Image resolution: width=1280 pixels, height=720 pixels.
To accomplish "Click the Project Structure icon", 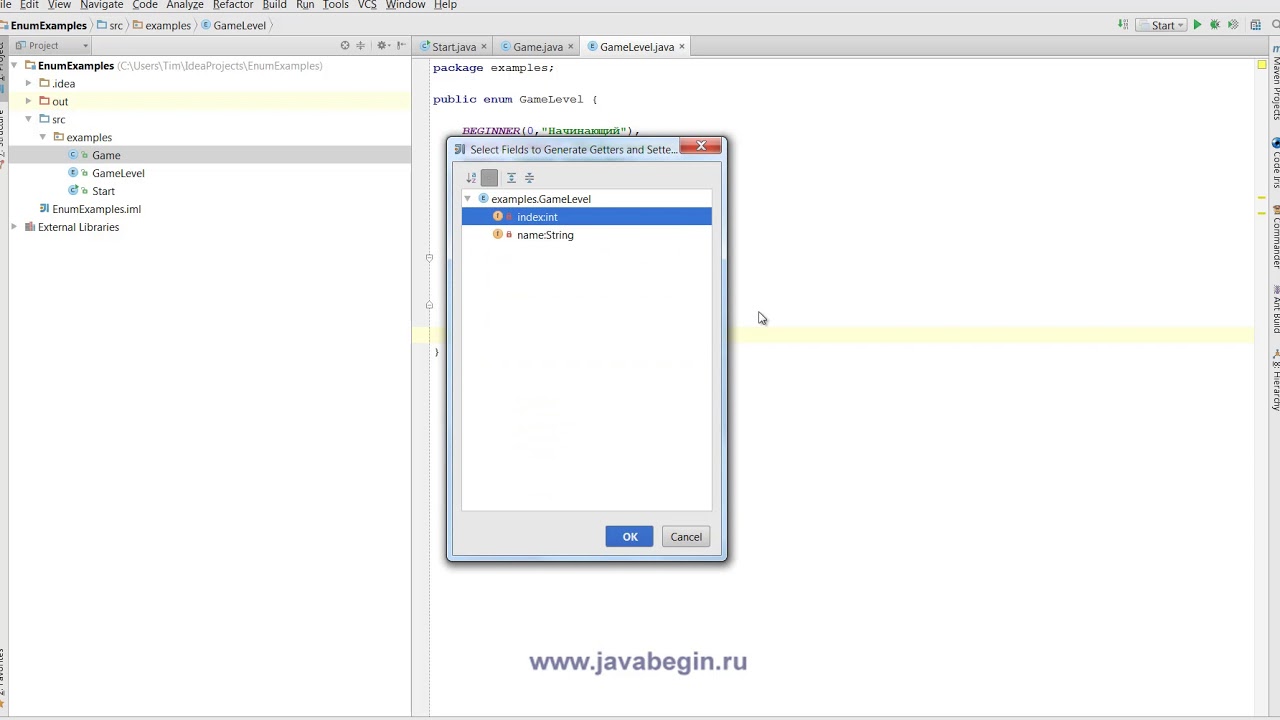I will (x=1255, y=25).
